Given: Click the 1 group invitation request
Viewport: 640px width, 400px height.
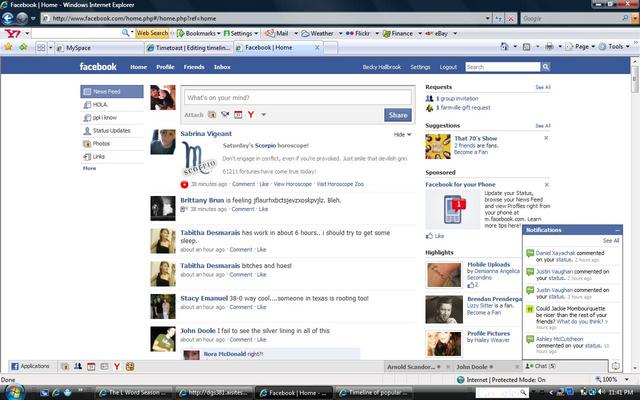Looking at the screenshot, I should (457, 98).
